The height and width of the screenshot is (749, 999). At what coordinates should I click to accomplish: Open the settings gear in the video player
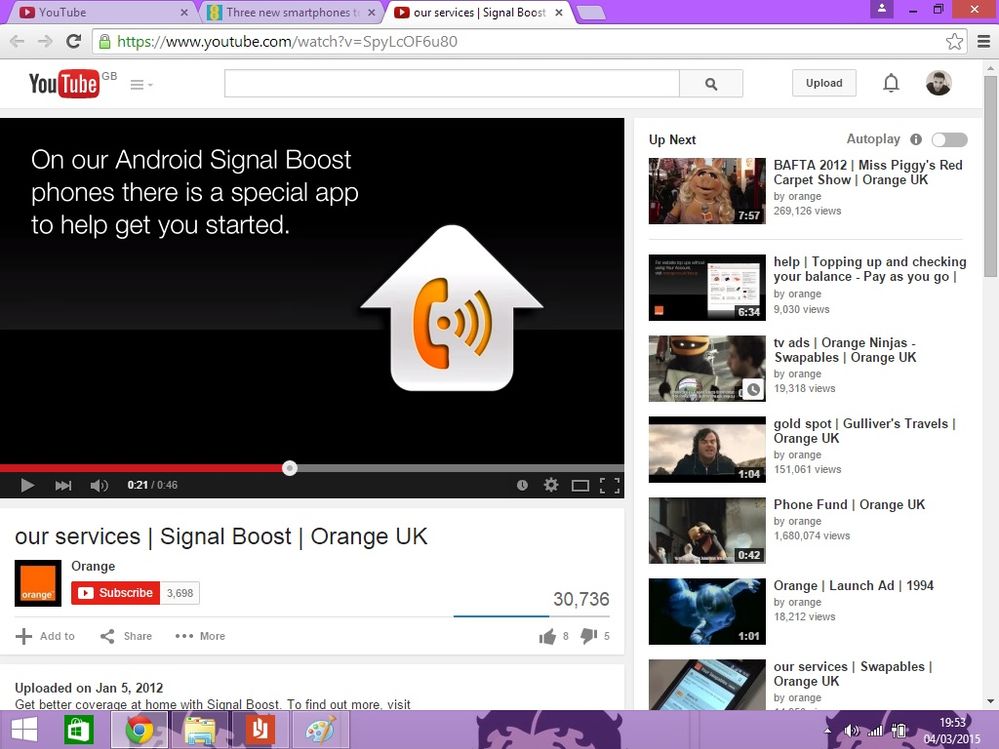tap(551, 485)
